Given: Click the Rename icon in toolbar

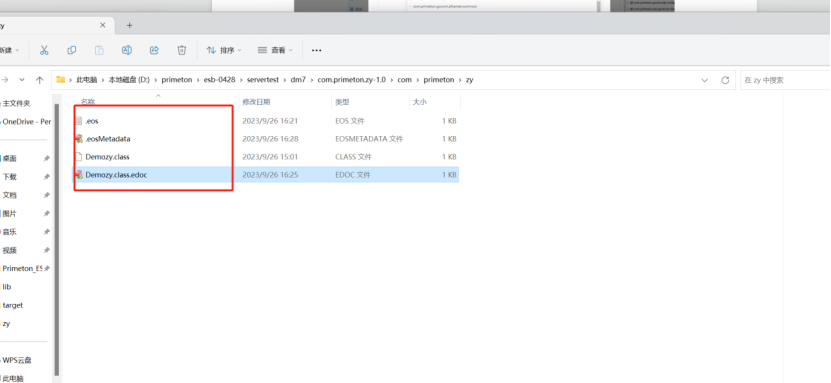Looking at the screenshot, I should click(x=127, y=50).
